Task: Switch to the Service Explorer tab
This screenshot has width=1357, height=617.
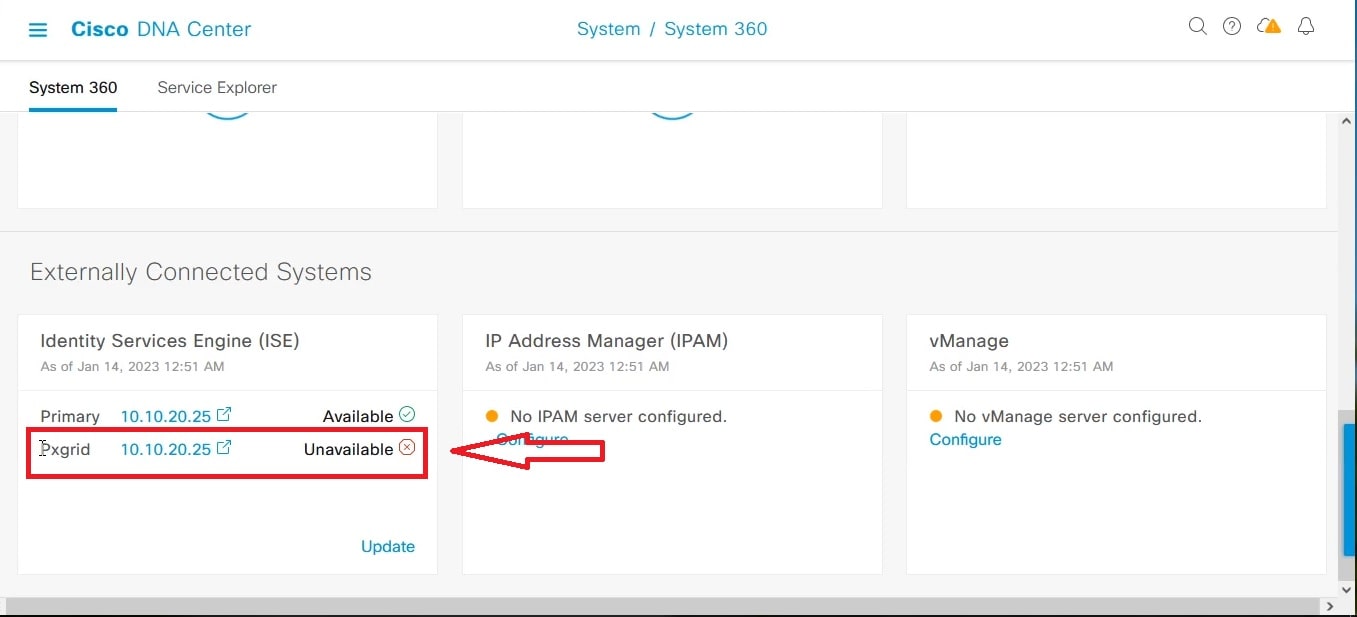Action: click(x=217, y=87)
